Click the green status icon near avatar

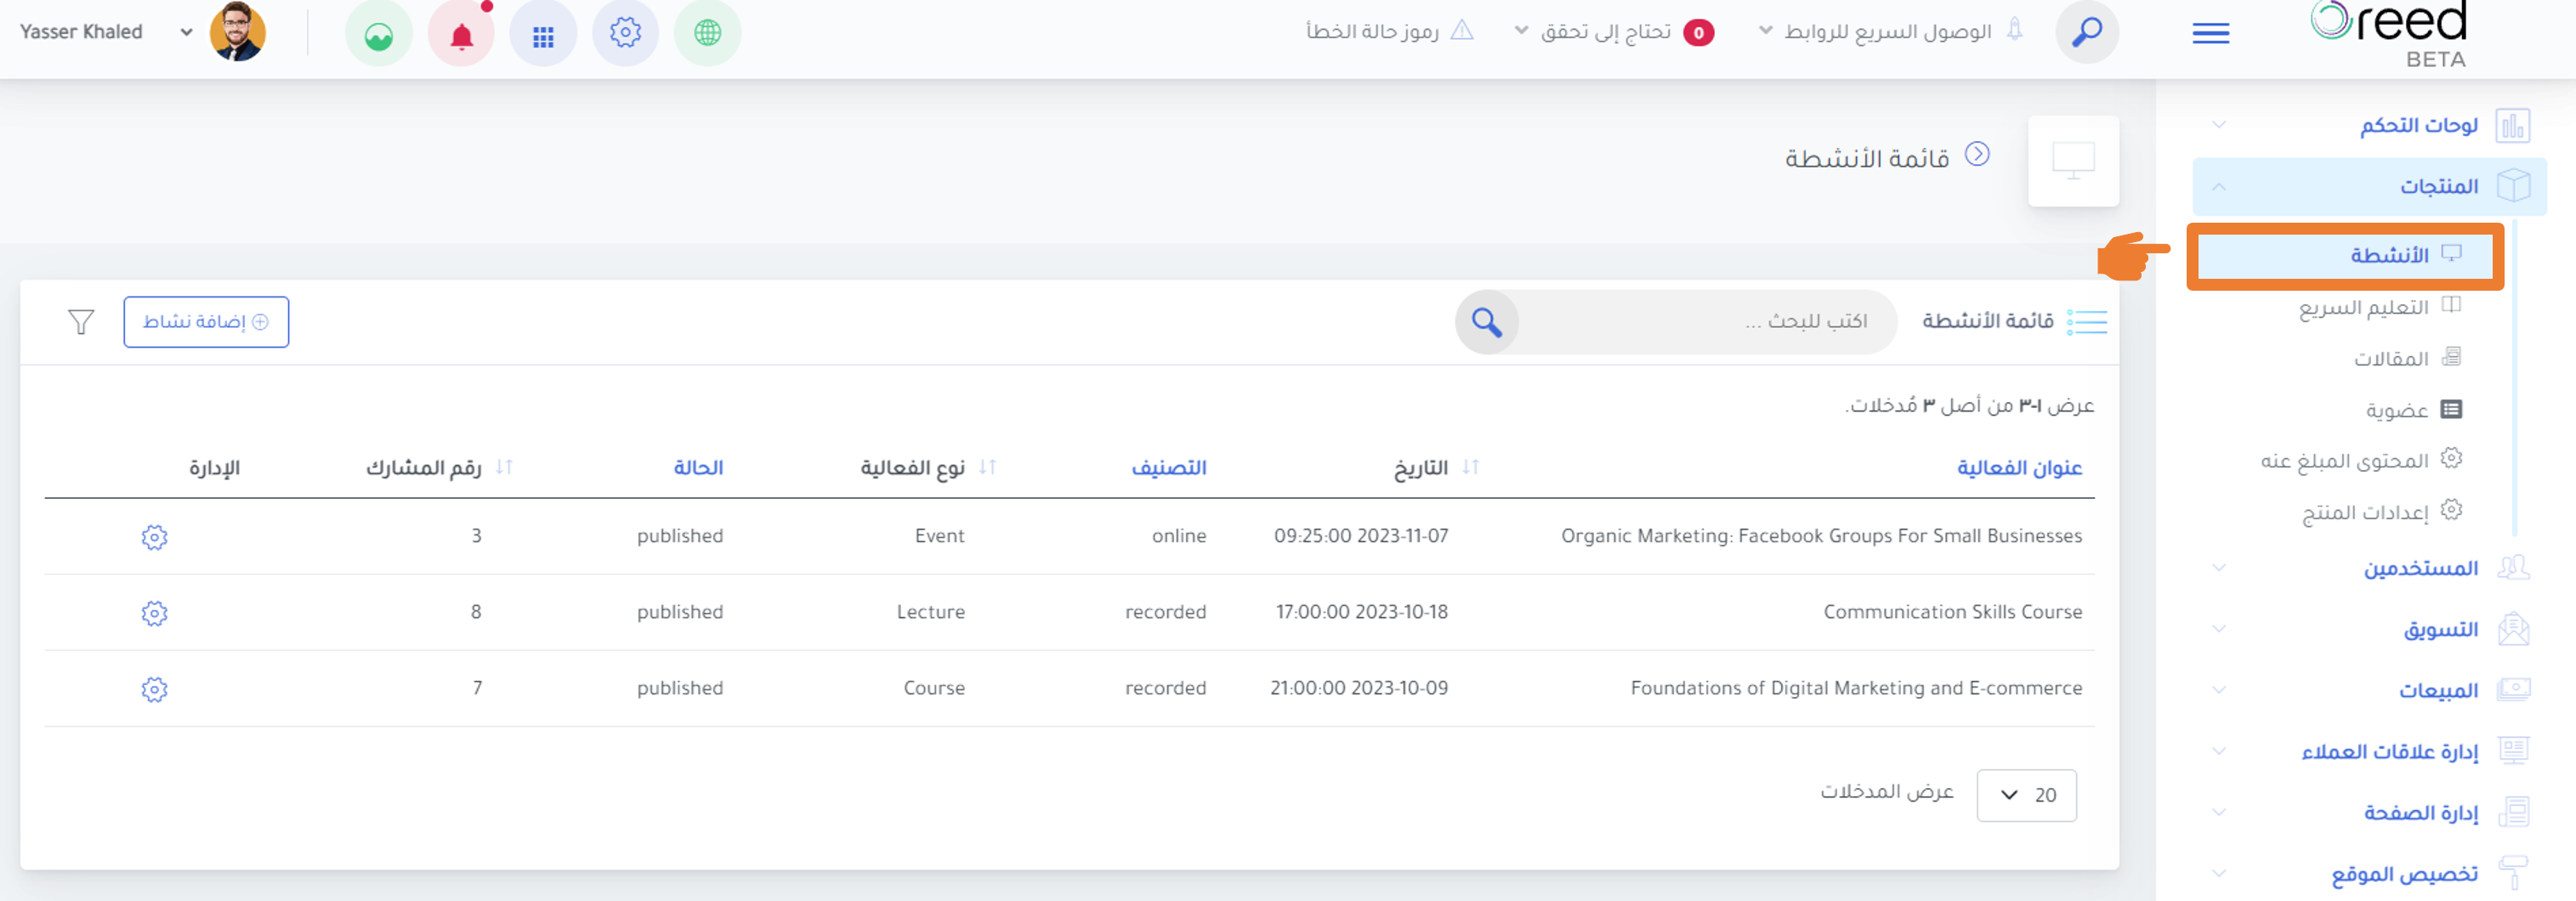[x=379, y=35]
